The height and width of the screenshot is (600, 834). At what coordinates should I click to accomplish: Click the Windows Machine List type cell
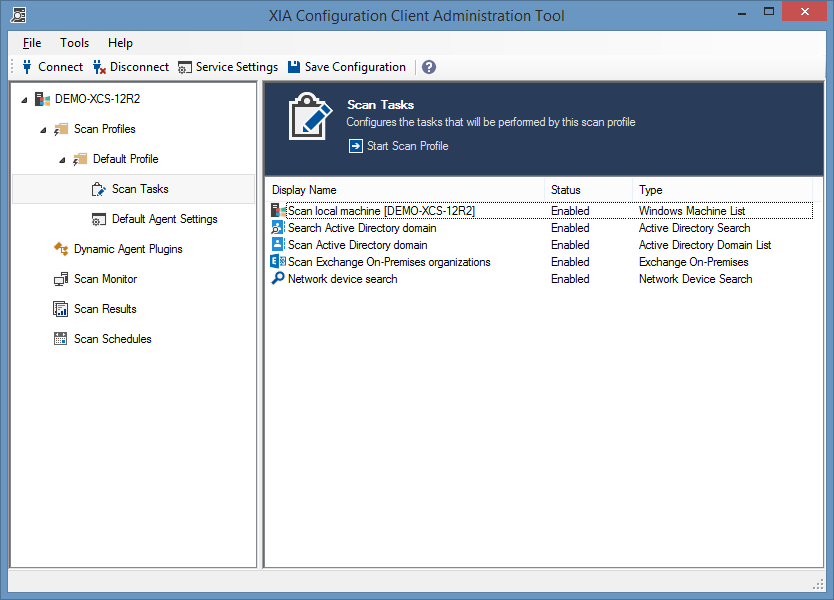[692, 211]
